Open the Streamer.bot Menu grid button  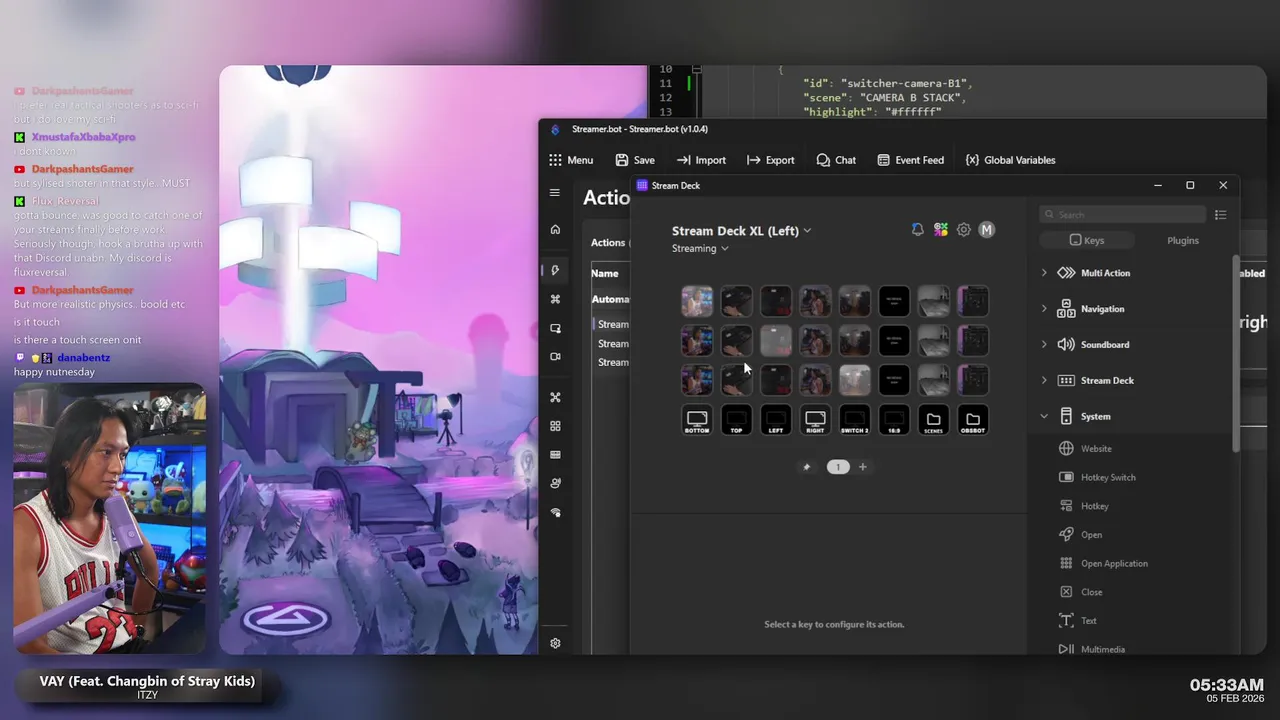pos(571,160)
